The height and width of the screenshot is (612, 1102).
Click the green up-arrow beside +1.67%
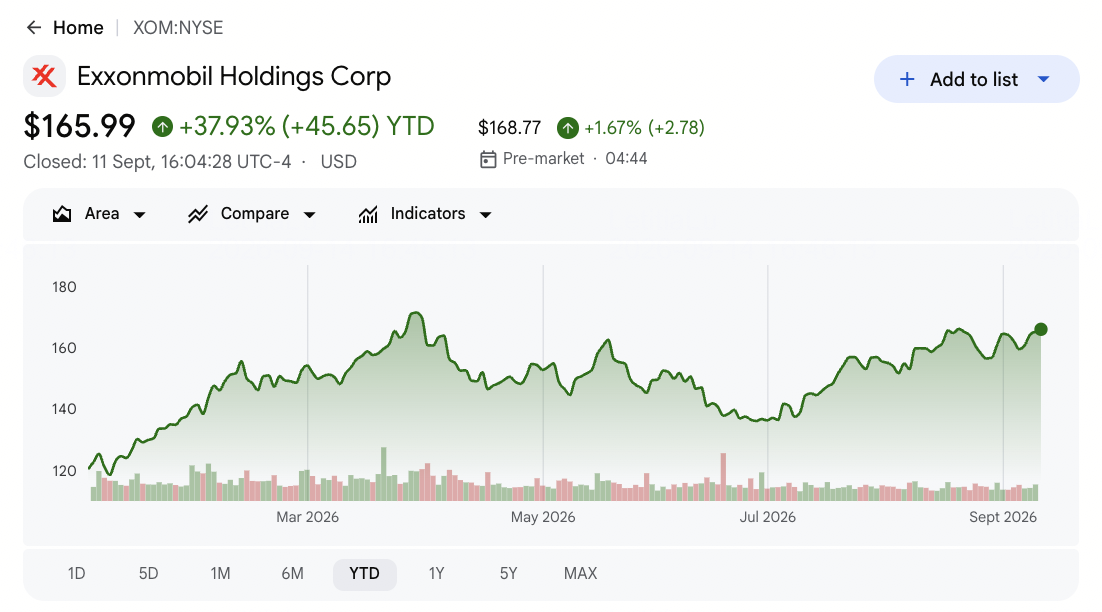[568, 128]
